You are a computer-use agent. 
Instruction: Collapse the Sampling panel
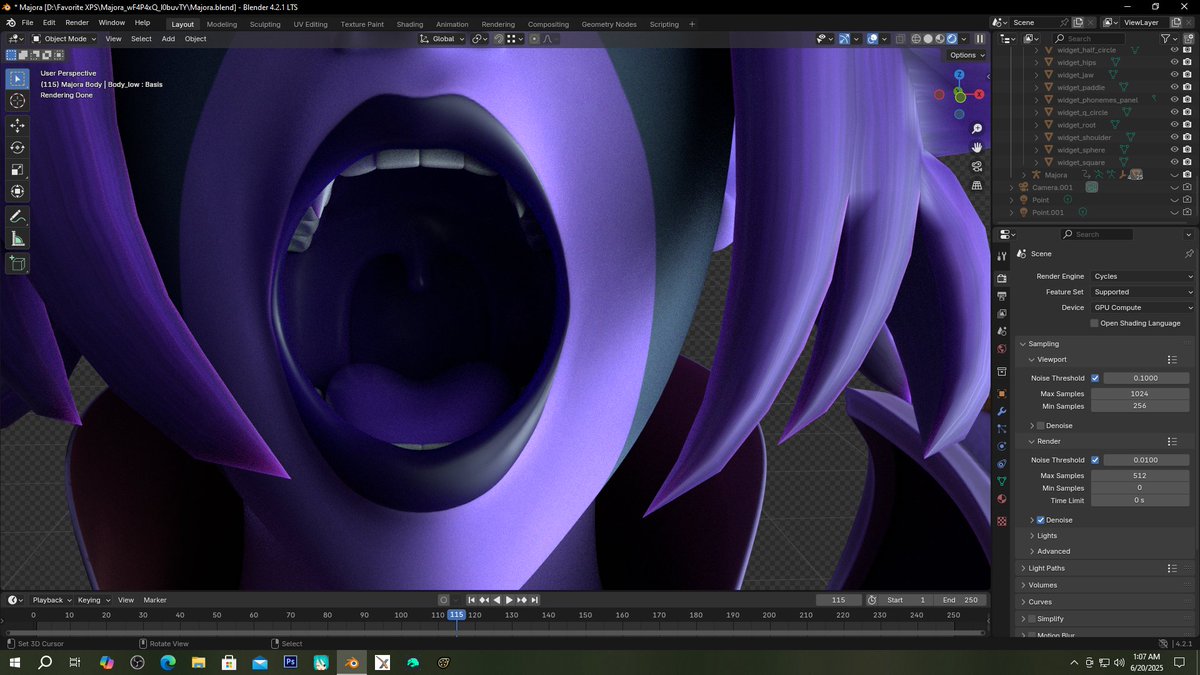[x=1022, y=344]
